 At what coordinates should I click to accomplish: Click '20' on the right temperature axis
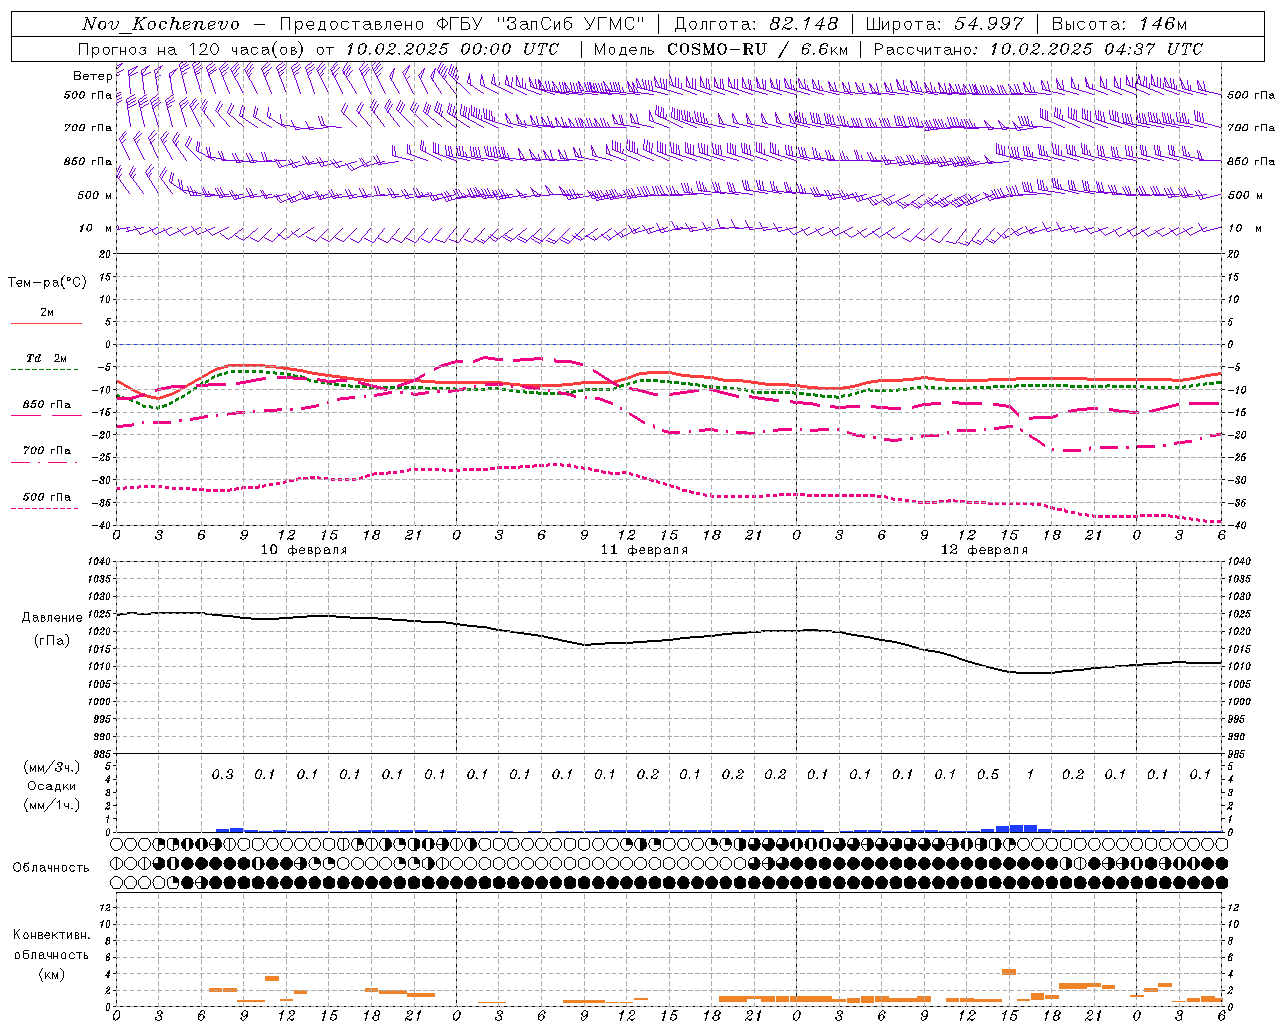tap(1233, 254)
